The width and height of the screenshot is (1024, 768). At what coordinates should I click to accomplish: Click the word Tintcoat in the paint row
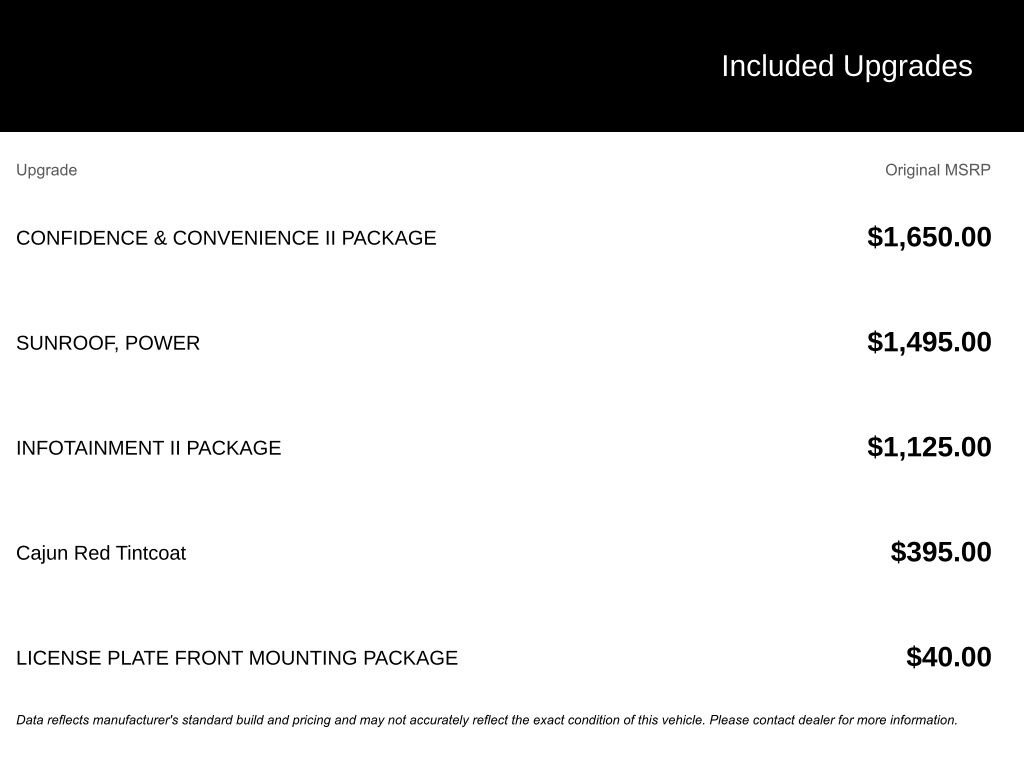(x=152, y=553)
